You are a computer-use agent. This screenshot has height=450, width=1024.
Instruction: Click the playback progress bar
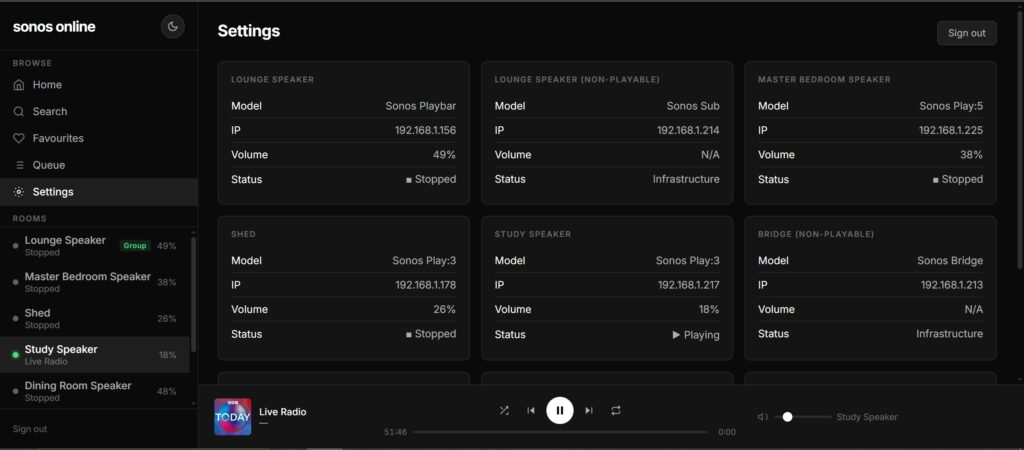pos(560,432)
